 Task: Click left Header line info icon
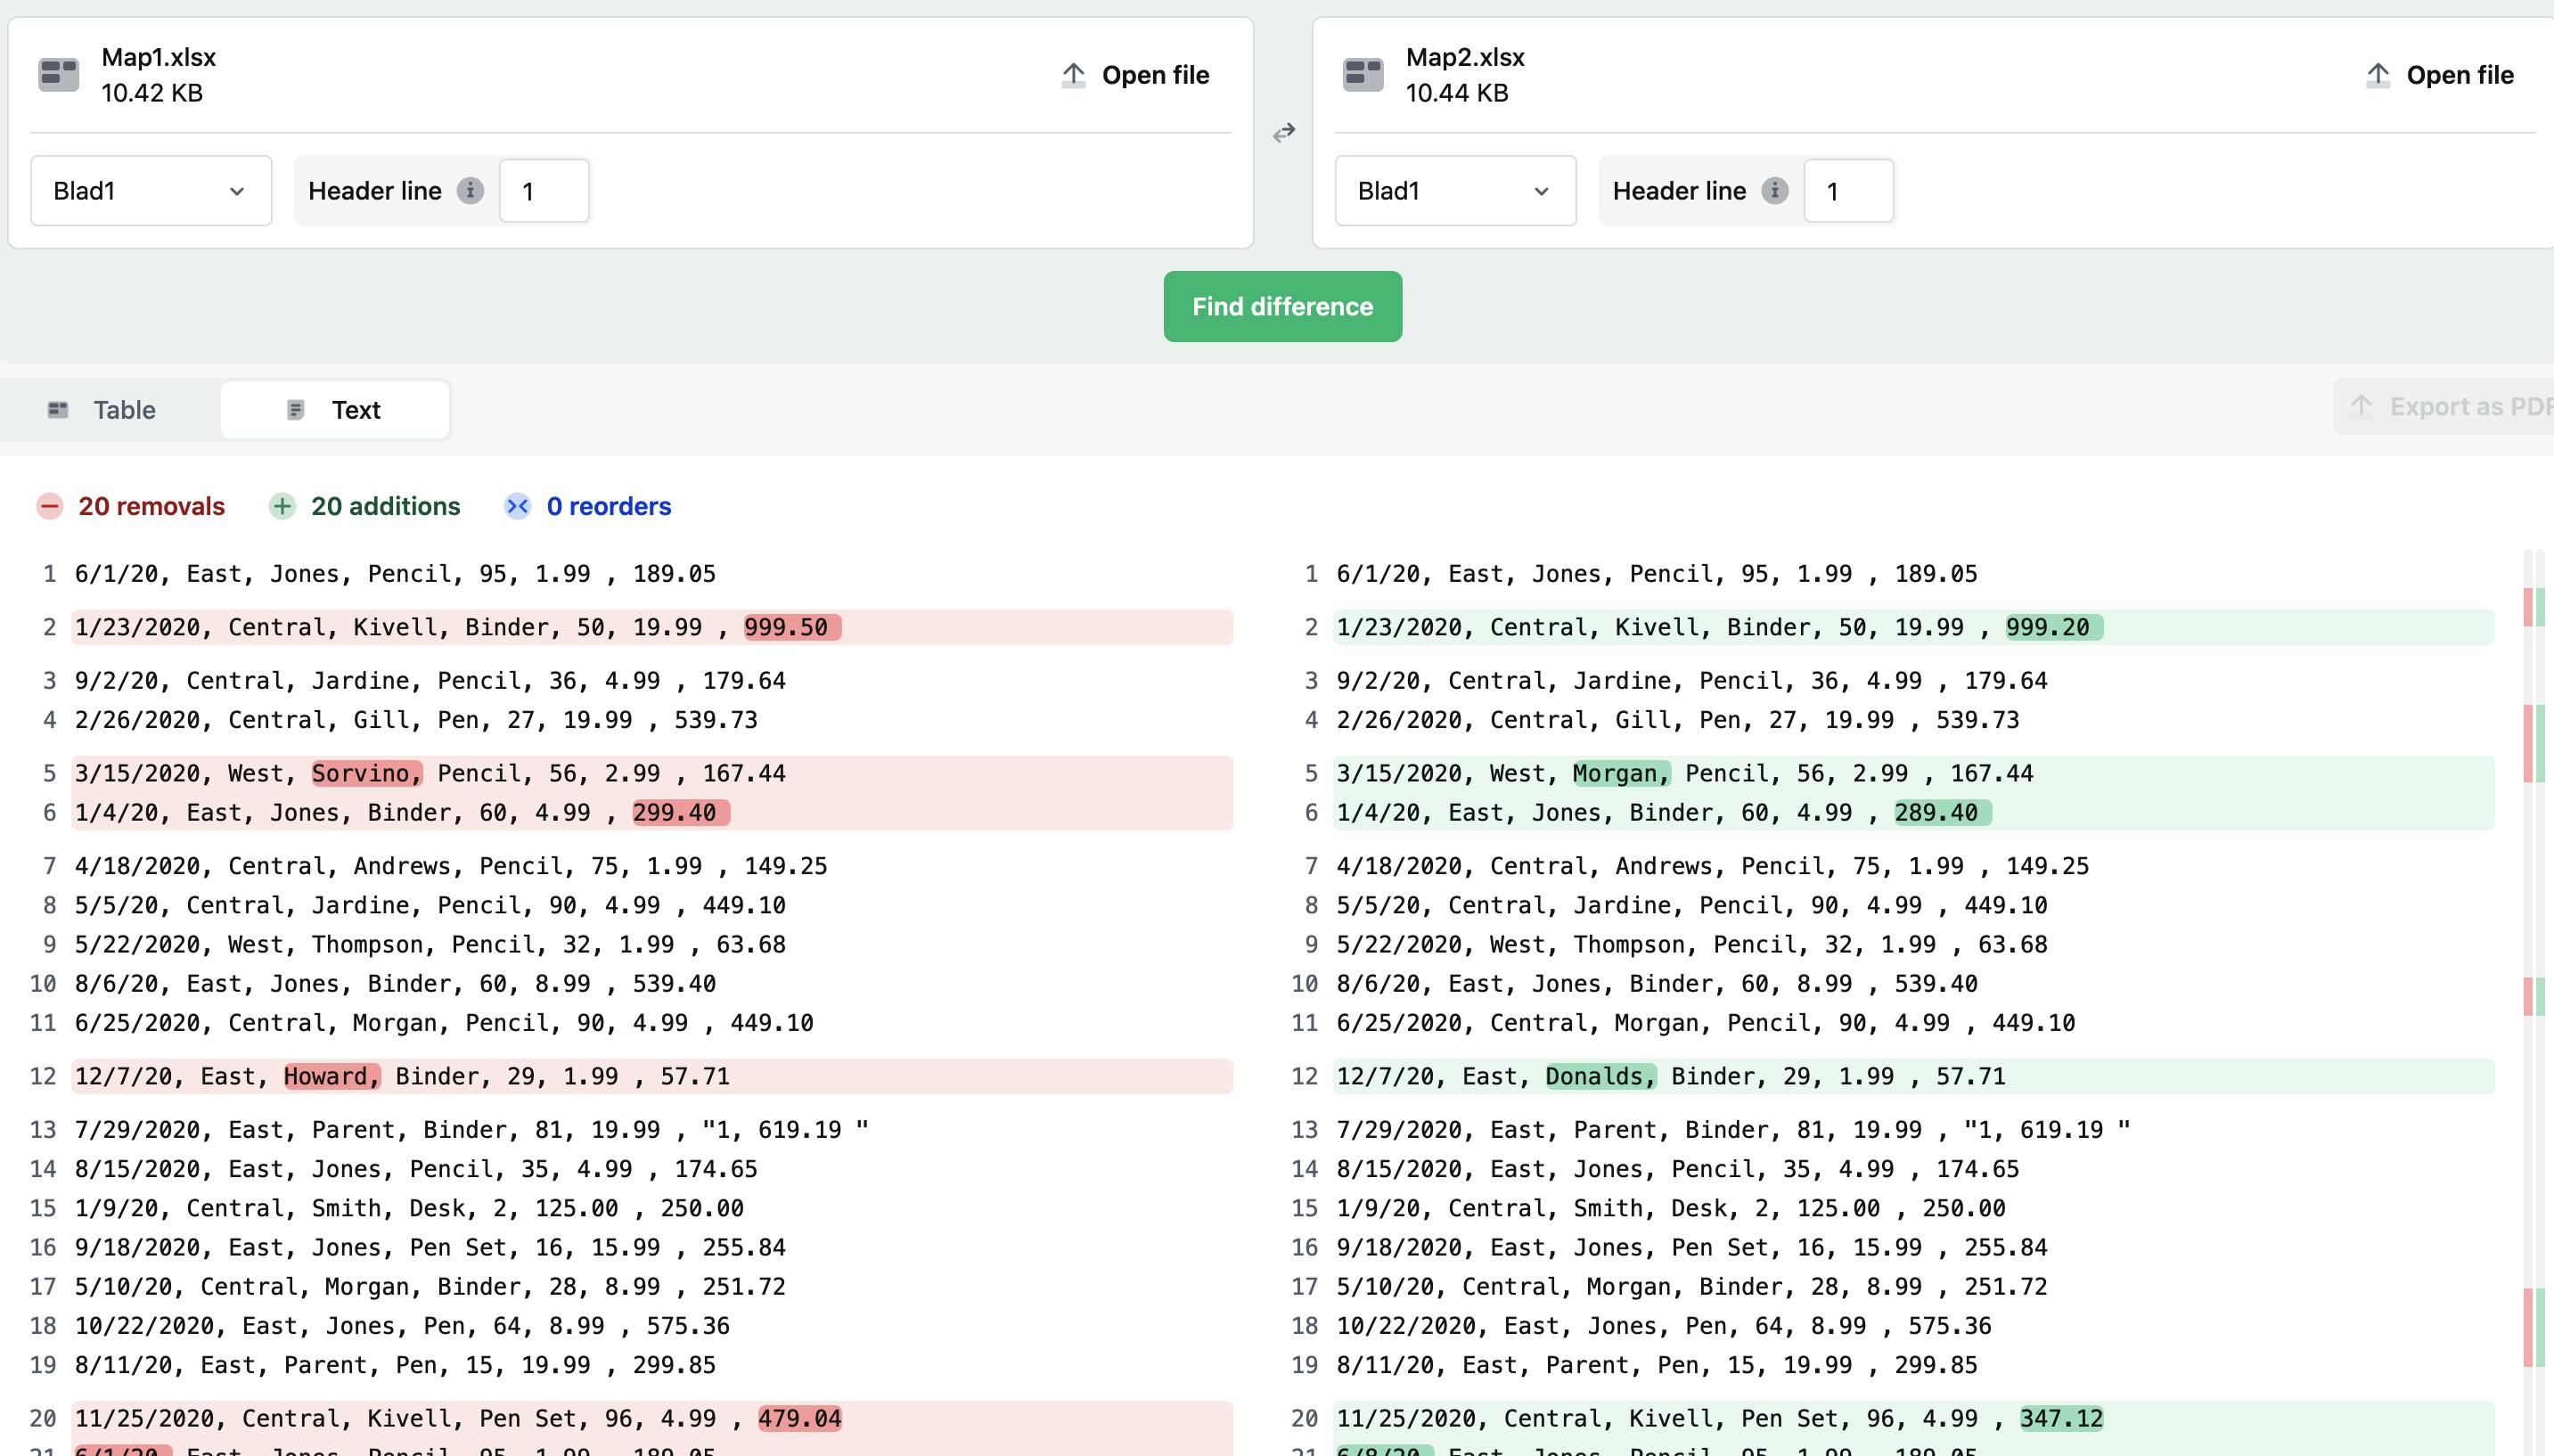470,190
